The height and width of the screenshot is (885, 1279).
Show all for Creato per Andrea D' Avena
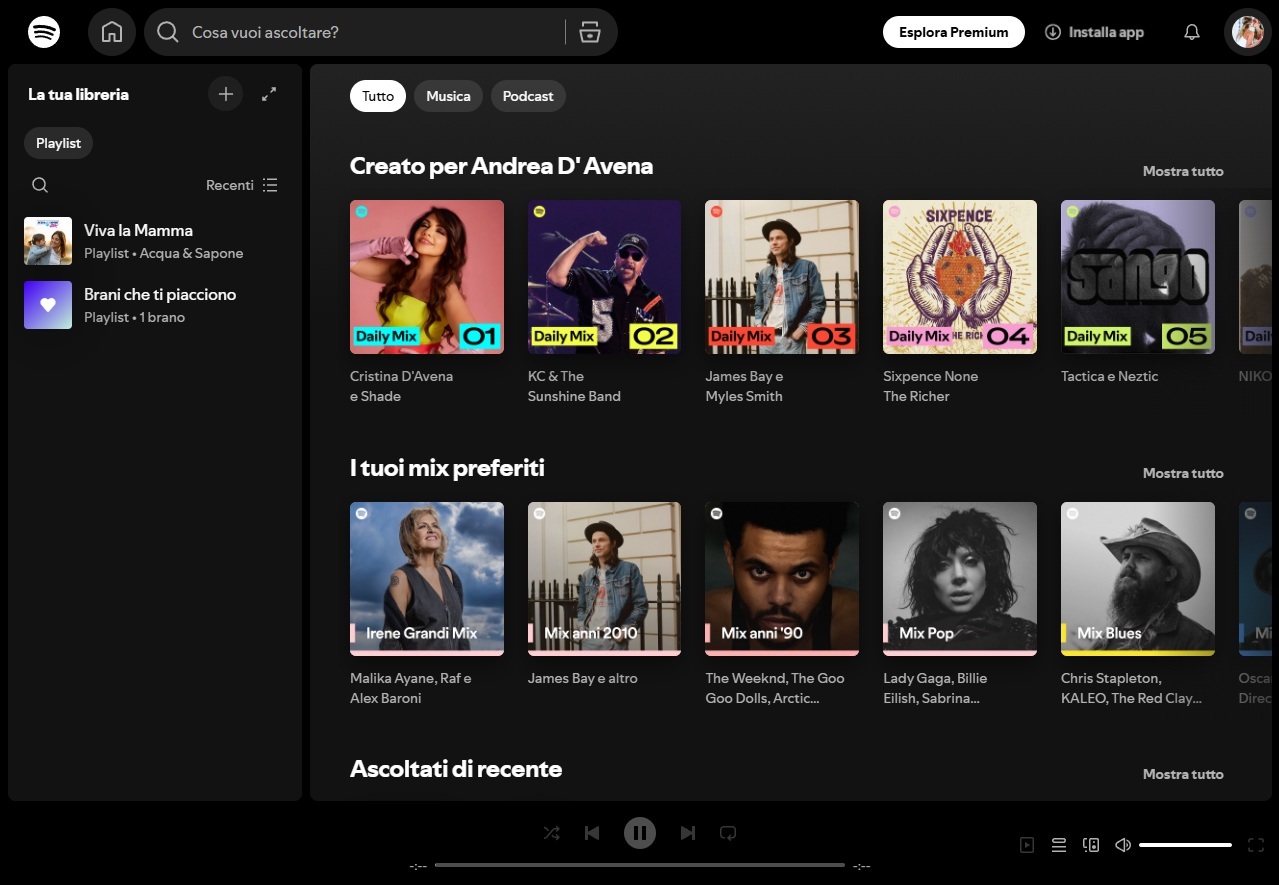pos(1183,171)
